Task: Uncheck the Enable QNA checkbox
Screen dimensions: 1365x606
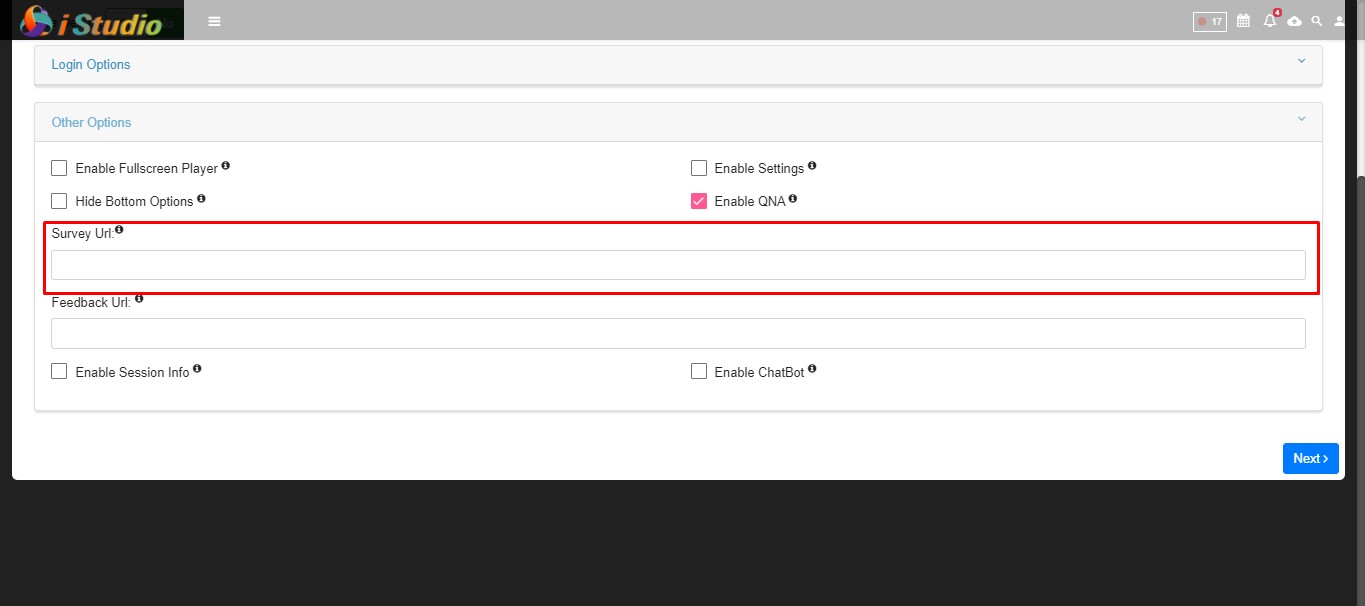Action: [699, 201]
